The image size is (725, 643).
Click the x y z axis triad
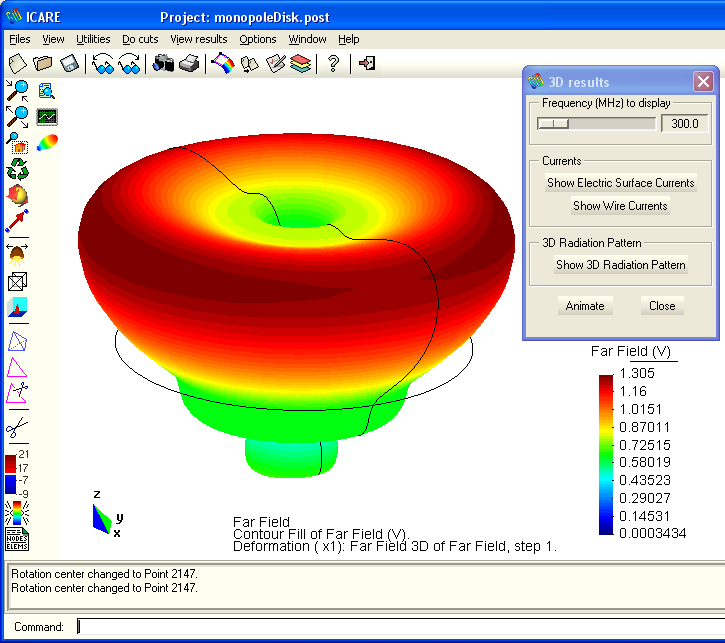click(107, 514)
